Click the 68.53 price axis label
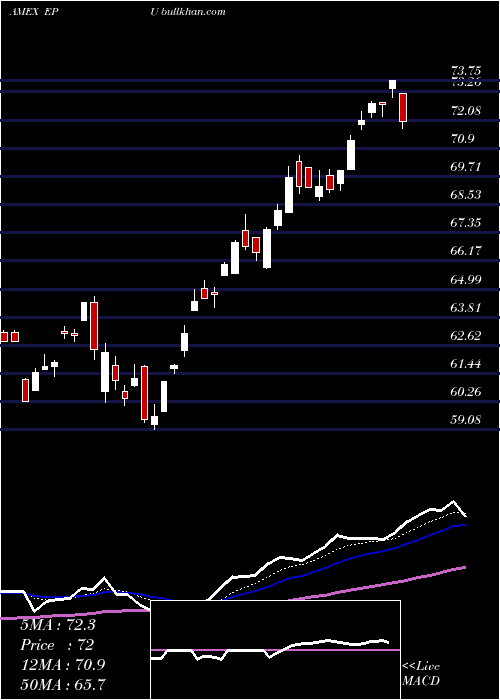 coord(467,195)
